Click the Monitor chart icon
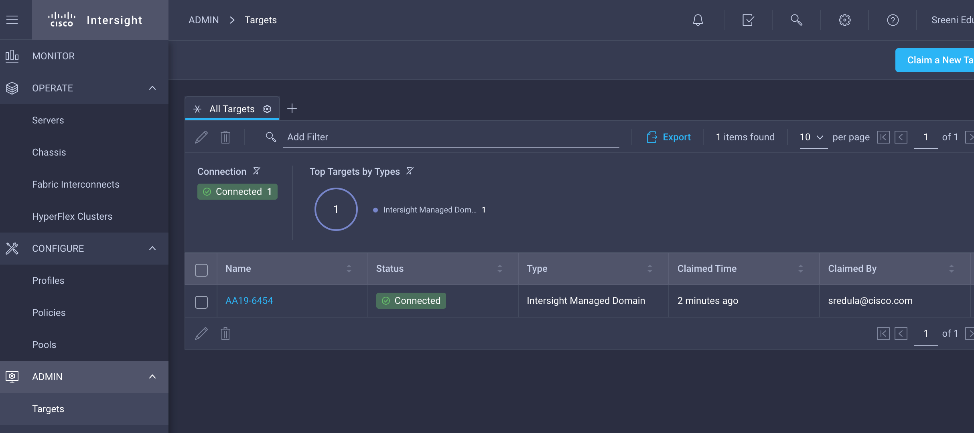The width and height of the screenshot is (974, 433). point(12,56)
